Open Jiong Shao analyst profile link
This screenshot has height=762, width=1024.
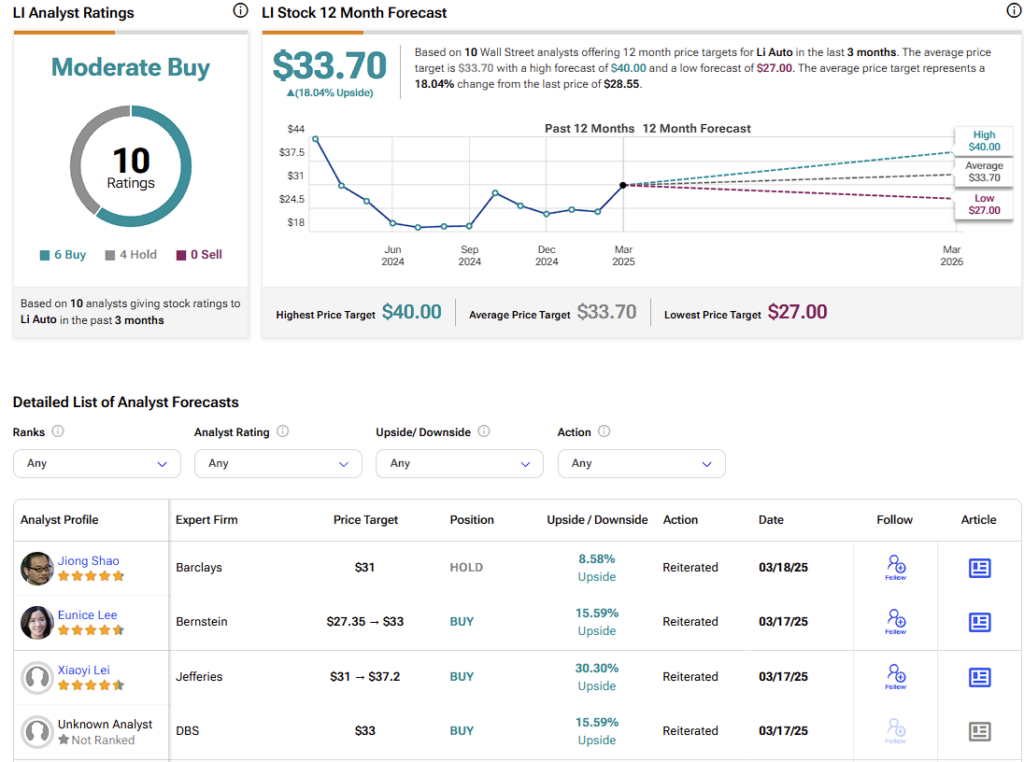[88, 560]
